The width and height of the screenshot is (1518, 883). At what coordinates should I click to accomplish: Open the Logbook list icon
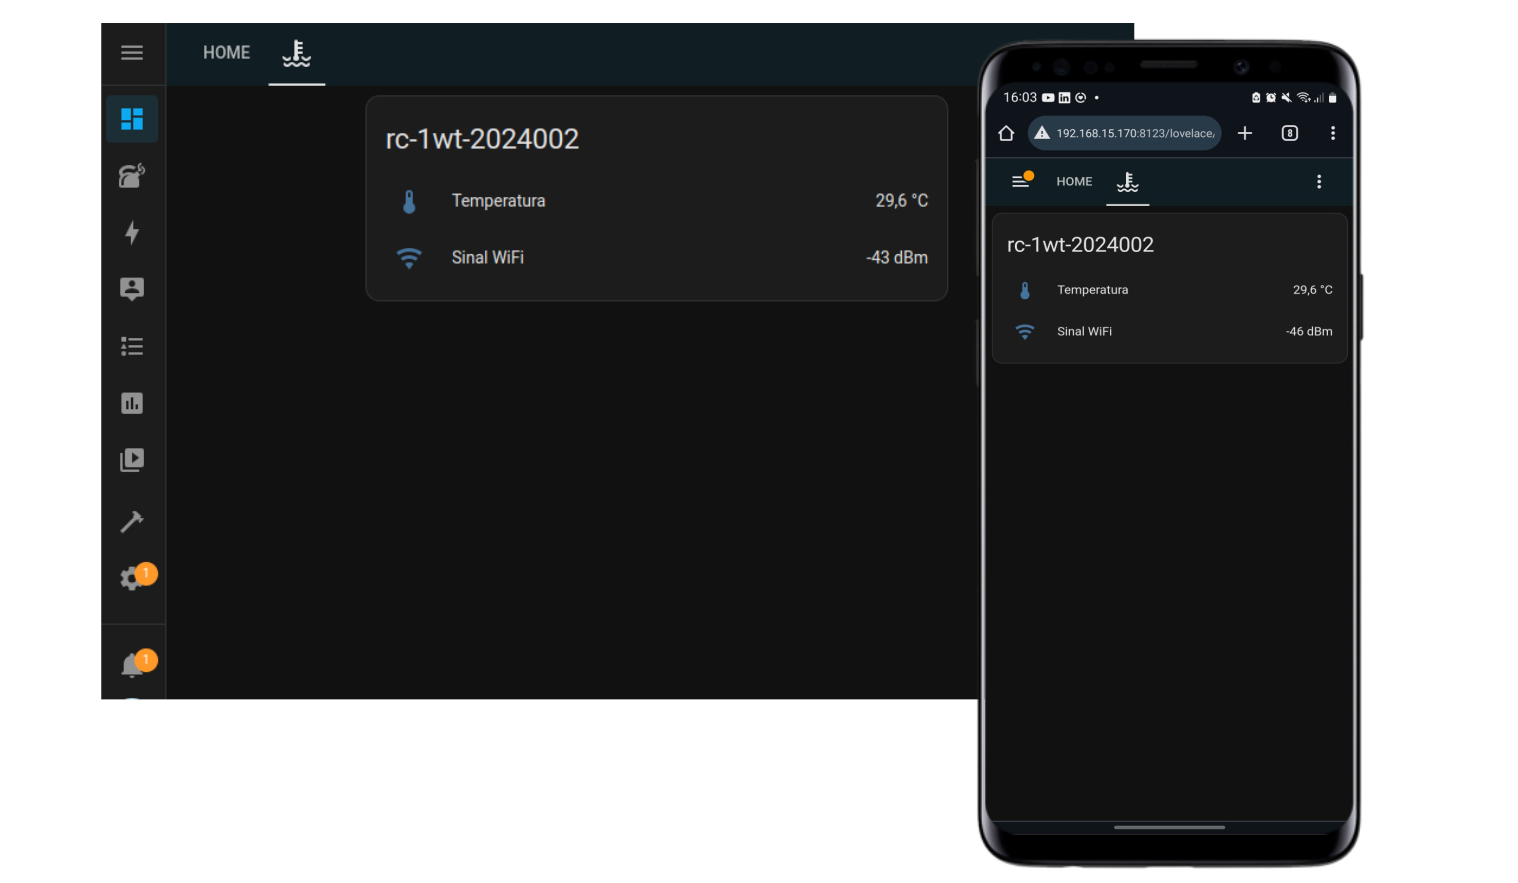(x=132, y=346)
